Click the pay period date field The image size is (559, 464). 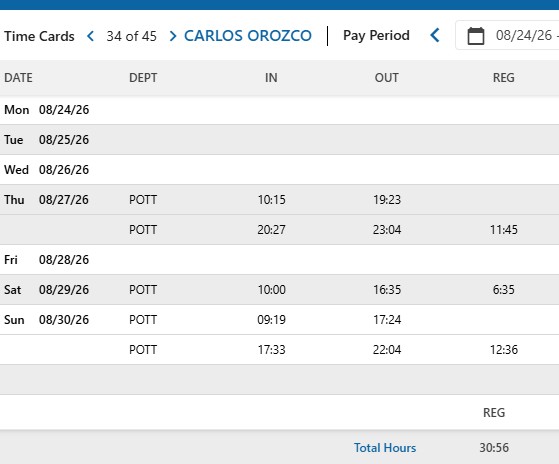tap(507, 35)
